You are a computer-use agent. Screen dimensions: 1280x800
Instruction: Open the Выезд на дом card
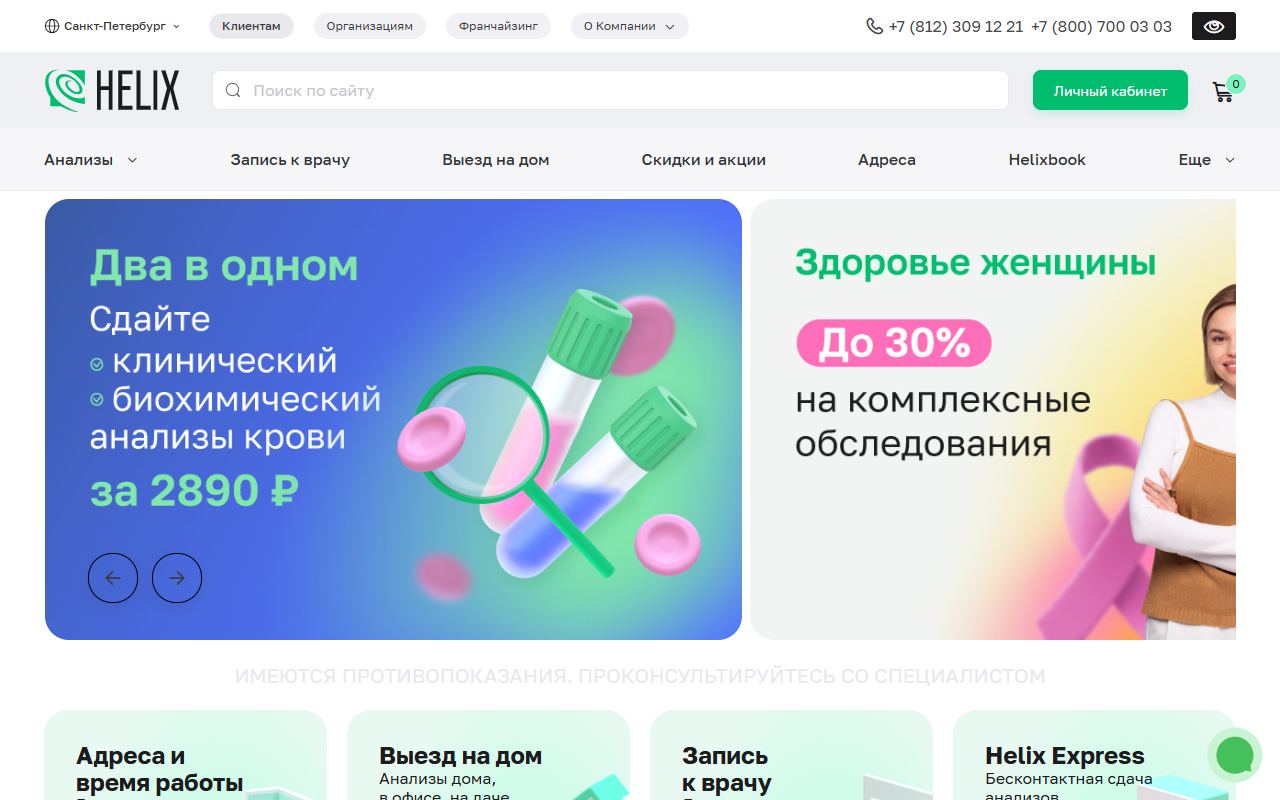(x=488, y=755)
